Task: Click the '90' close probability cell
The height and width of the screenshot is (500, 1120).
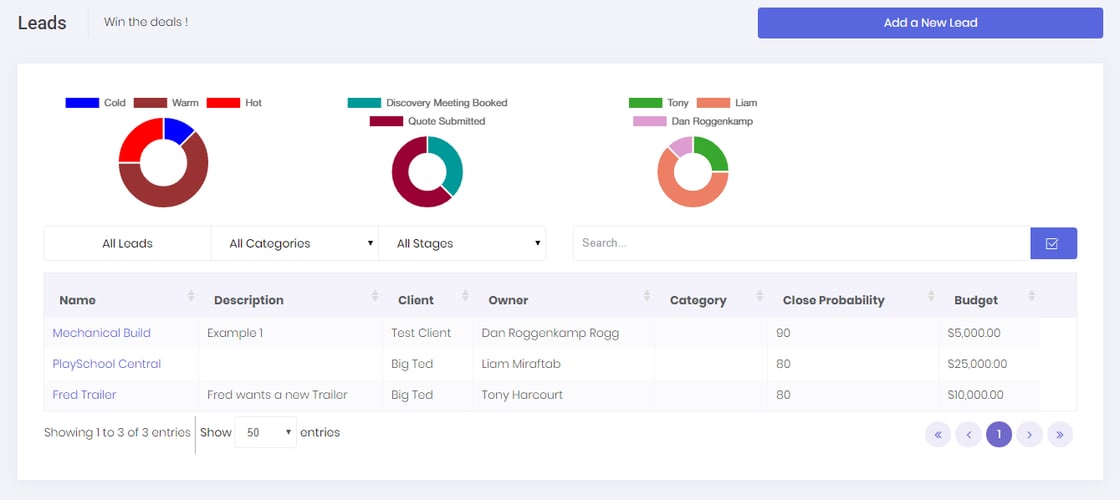Action: pos(783,333)
